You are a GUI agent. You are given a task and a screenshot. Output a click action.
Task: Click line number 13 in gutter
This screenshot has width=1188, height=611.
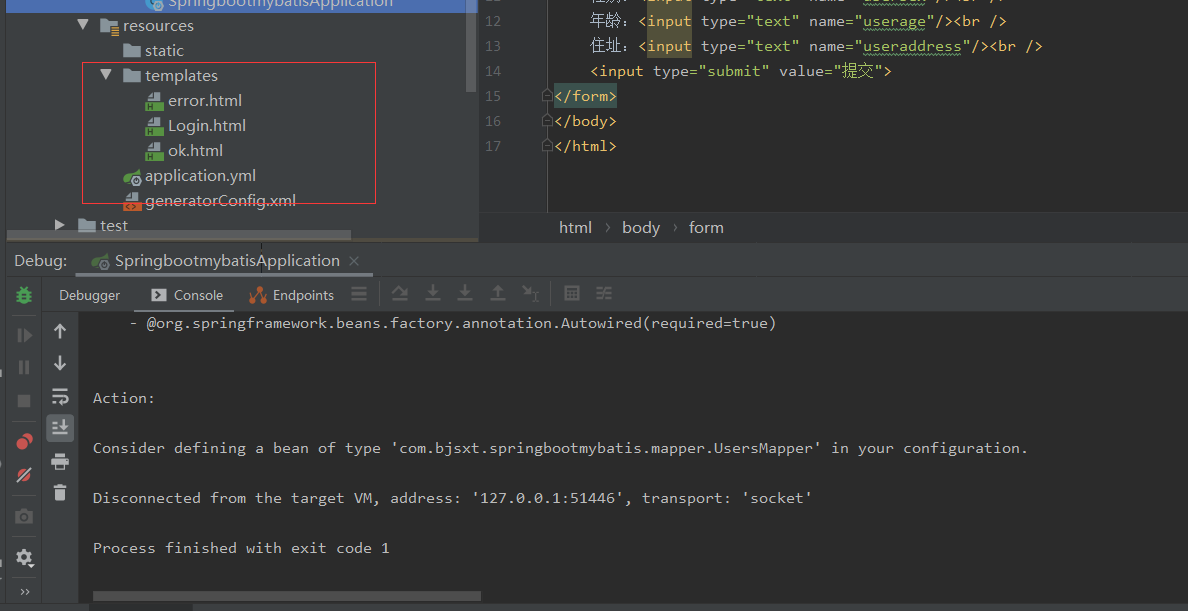pos(492,46)
